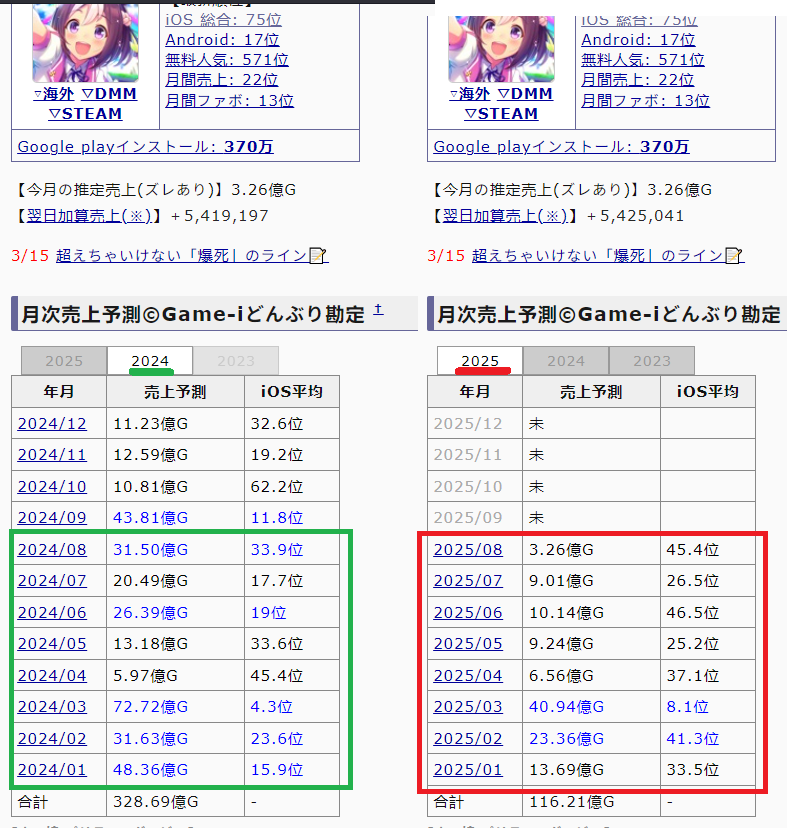The height and width of the screenshot is (828, 788).
Task: Click right Android: 17位 ranking link
Action: click(639, 40)
